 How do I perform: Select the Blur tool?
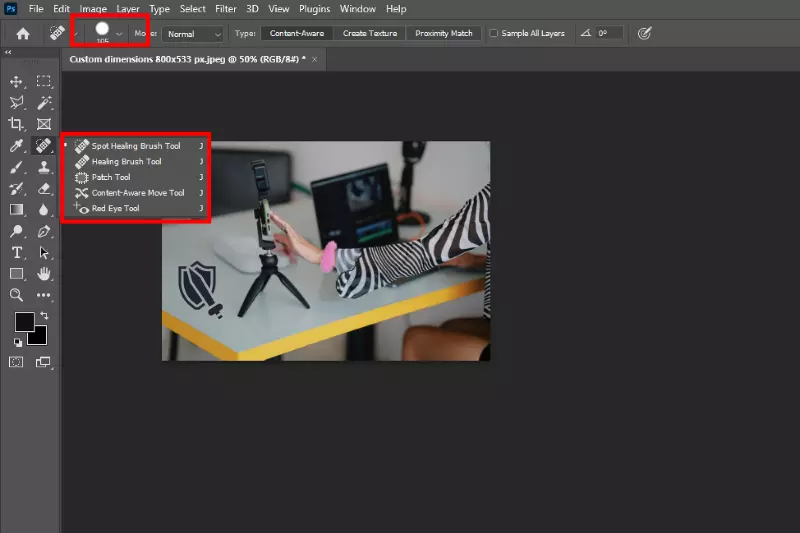coord(43,210)
